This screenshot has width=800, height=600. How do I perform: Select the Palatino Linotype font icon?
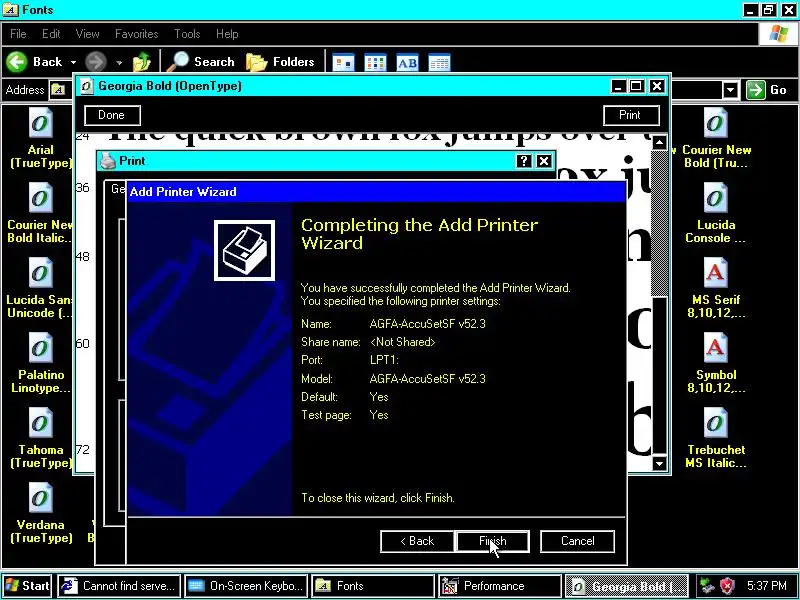(40, 347)
